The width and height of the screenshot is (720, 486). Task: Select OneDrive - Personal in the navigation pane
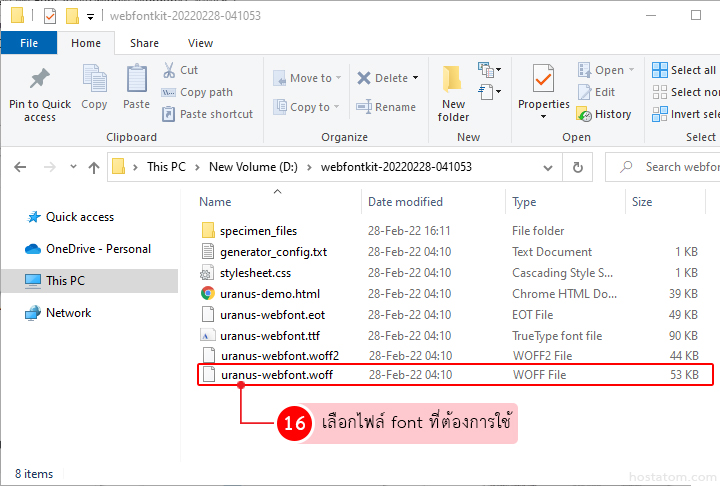tap(98, 249)
